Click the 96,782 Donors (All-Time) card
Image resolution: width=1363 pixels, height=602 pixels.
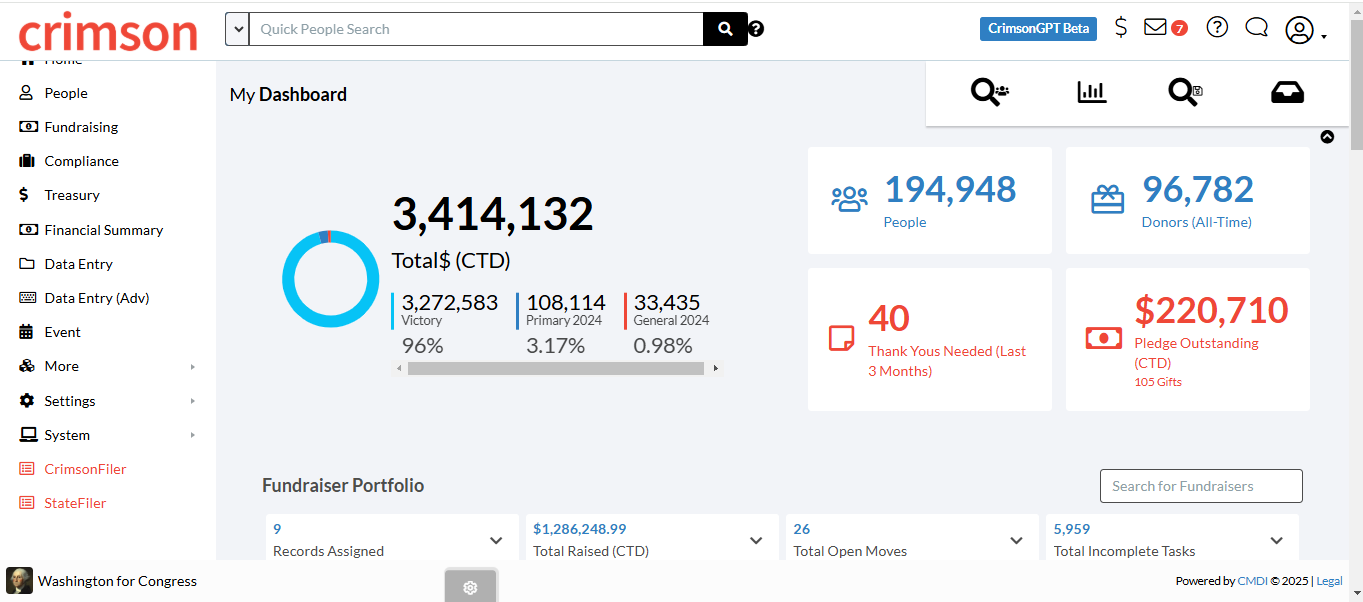click(x=1188, y=201)
